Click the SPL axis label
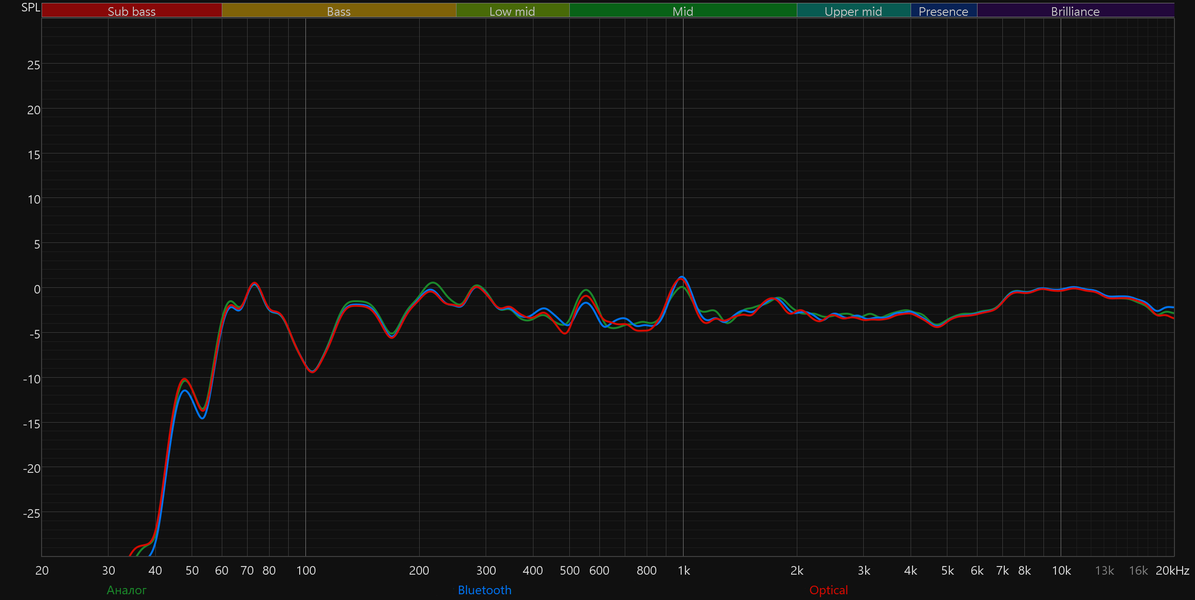This screenshot has height=600, width=1195. (30, 8)
